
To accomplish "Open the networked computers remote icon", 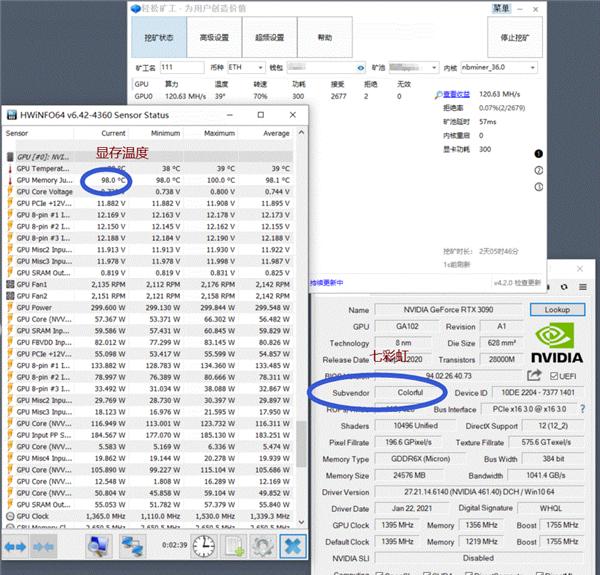I will tap(132, 546).
